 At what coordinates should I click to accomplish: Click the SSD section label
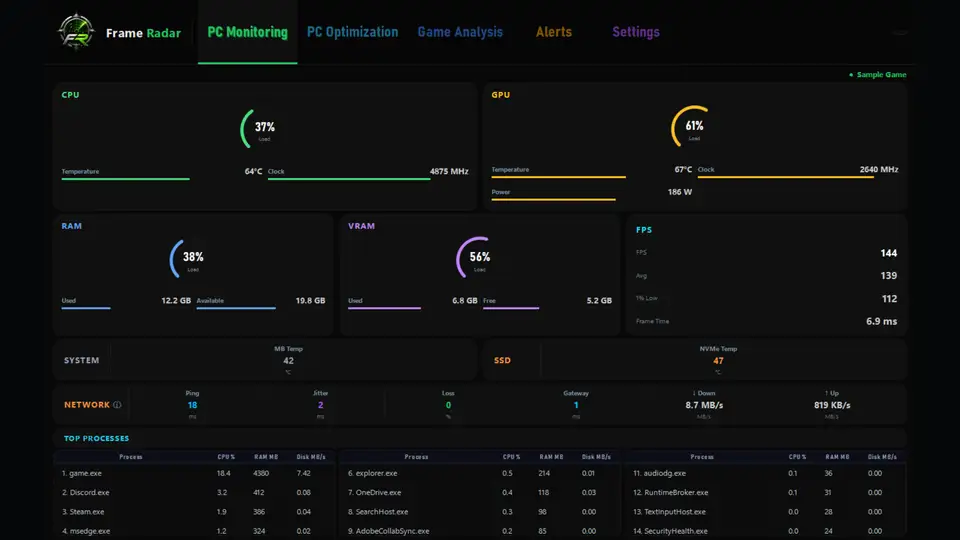[502, 361]
